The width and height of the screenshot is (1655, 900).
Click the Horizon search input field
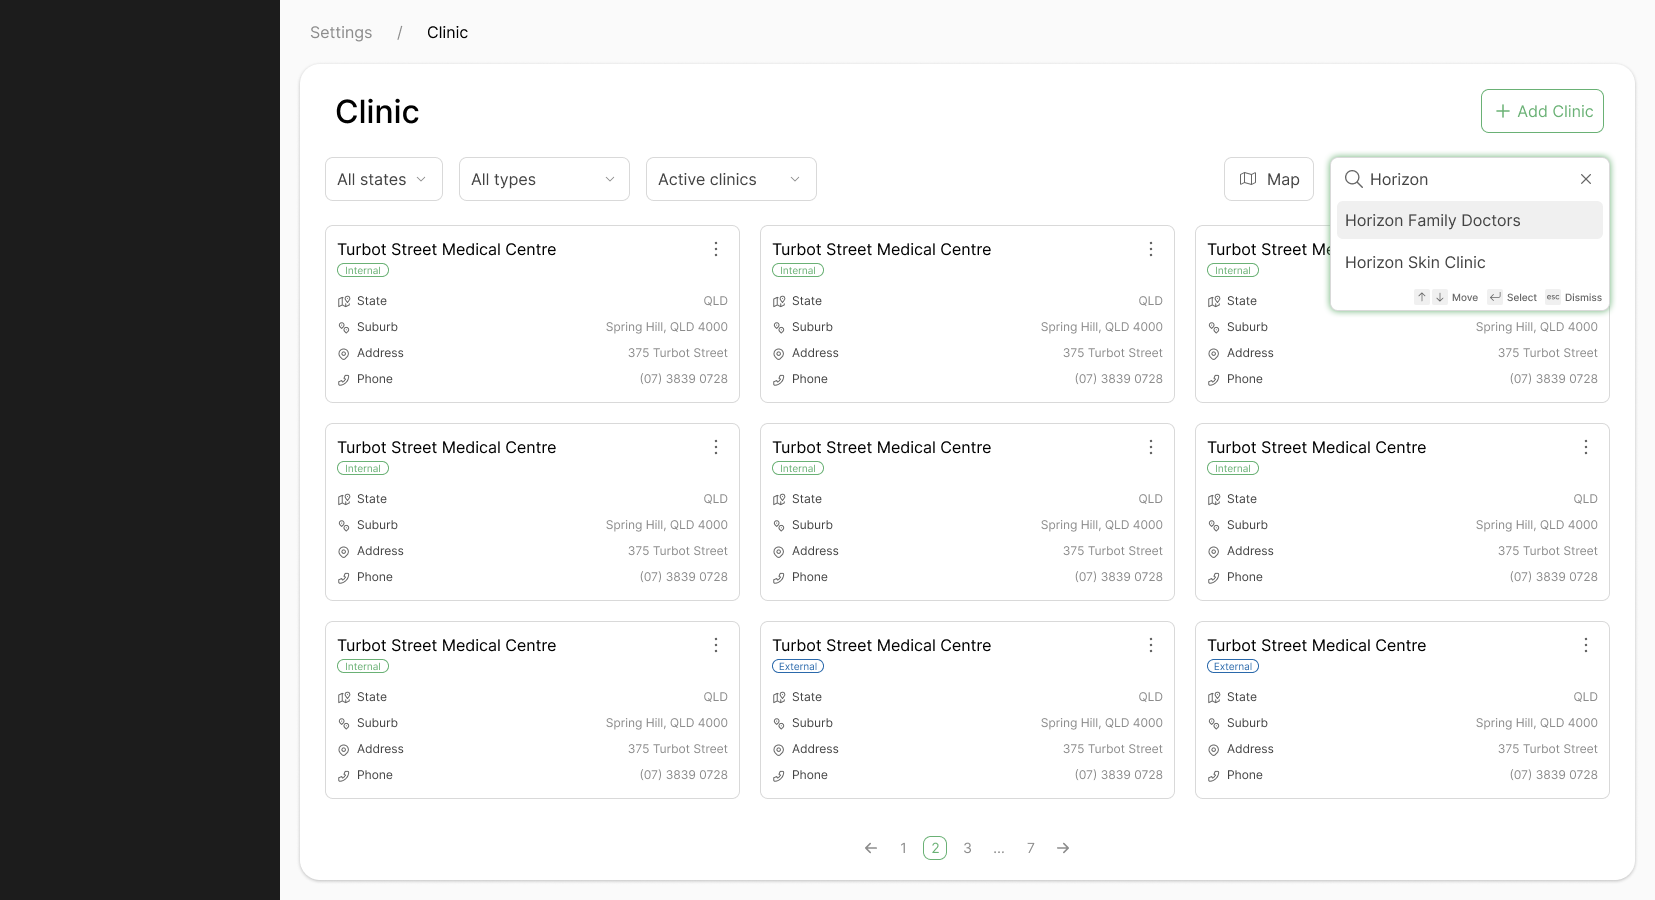coord(1465,179)
